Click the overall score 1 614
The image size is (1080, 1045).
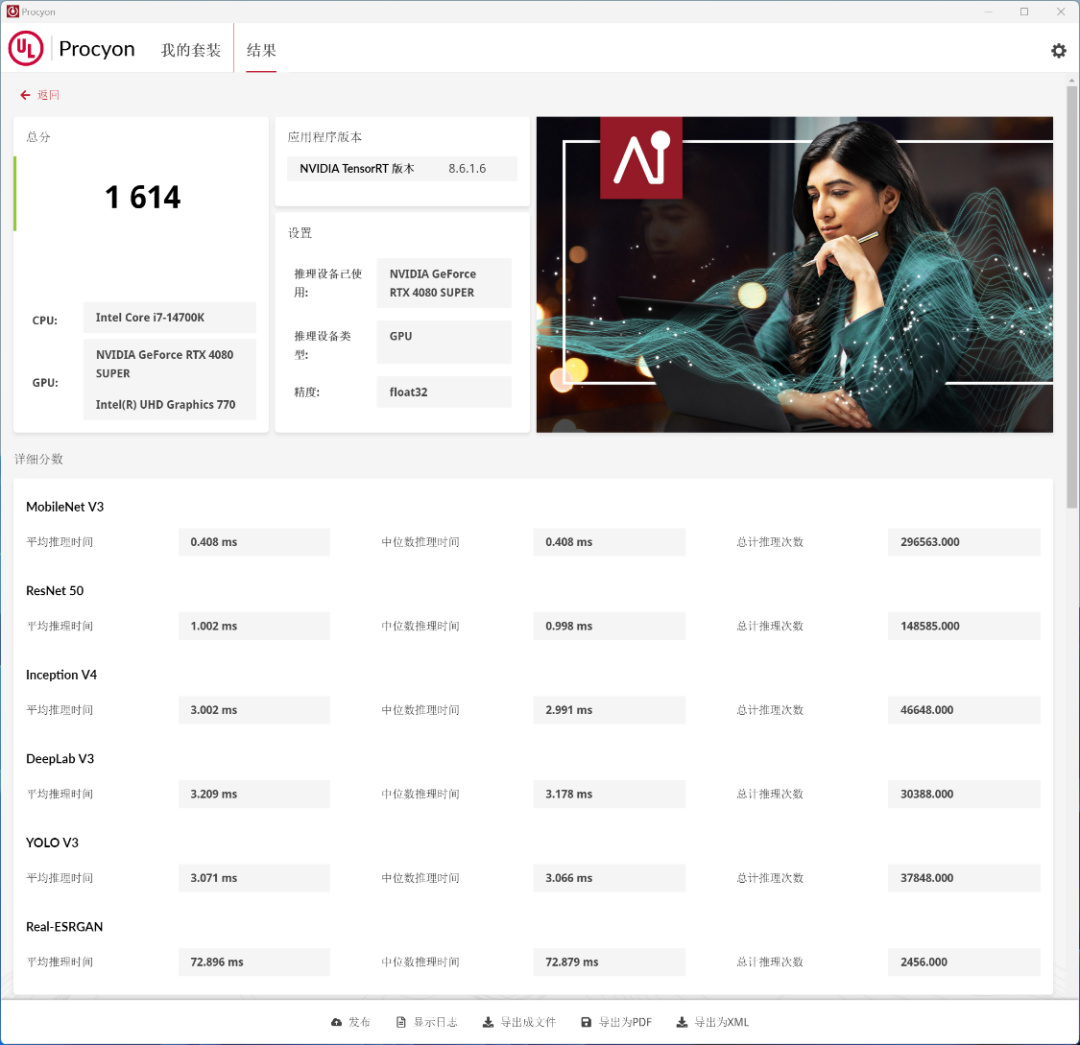point(143,198)
